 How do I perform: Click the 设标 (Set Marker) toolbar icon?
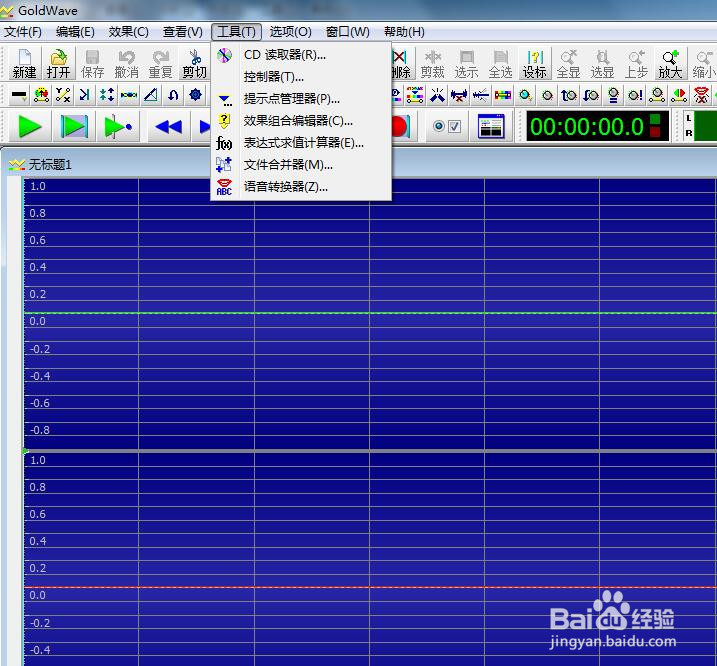pos(535,64)
